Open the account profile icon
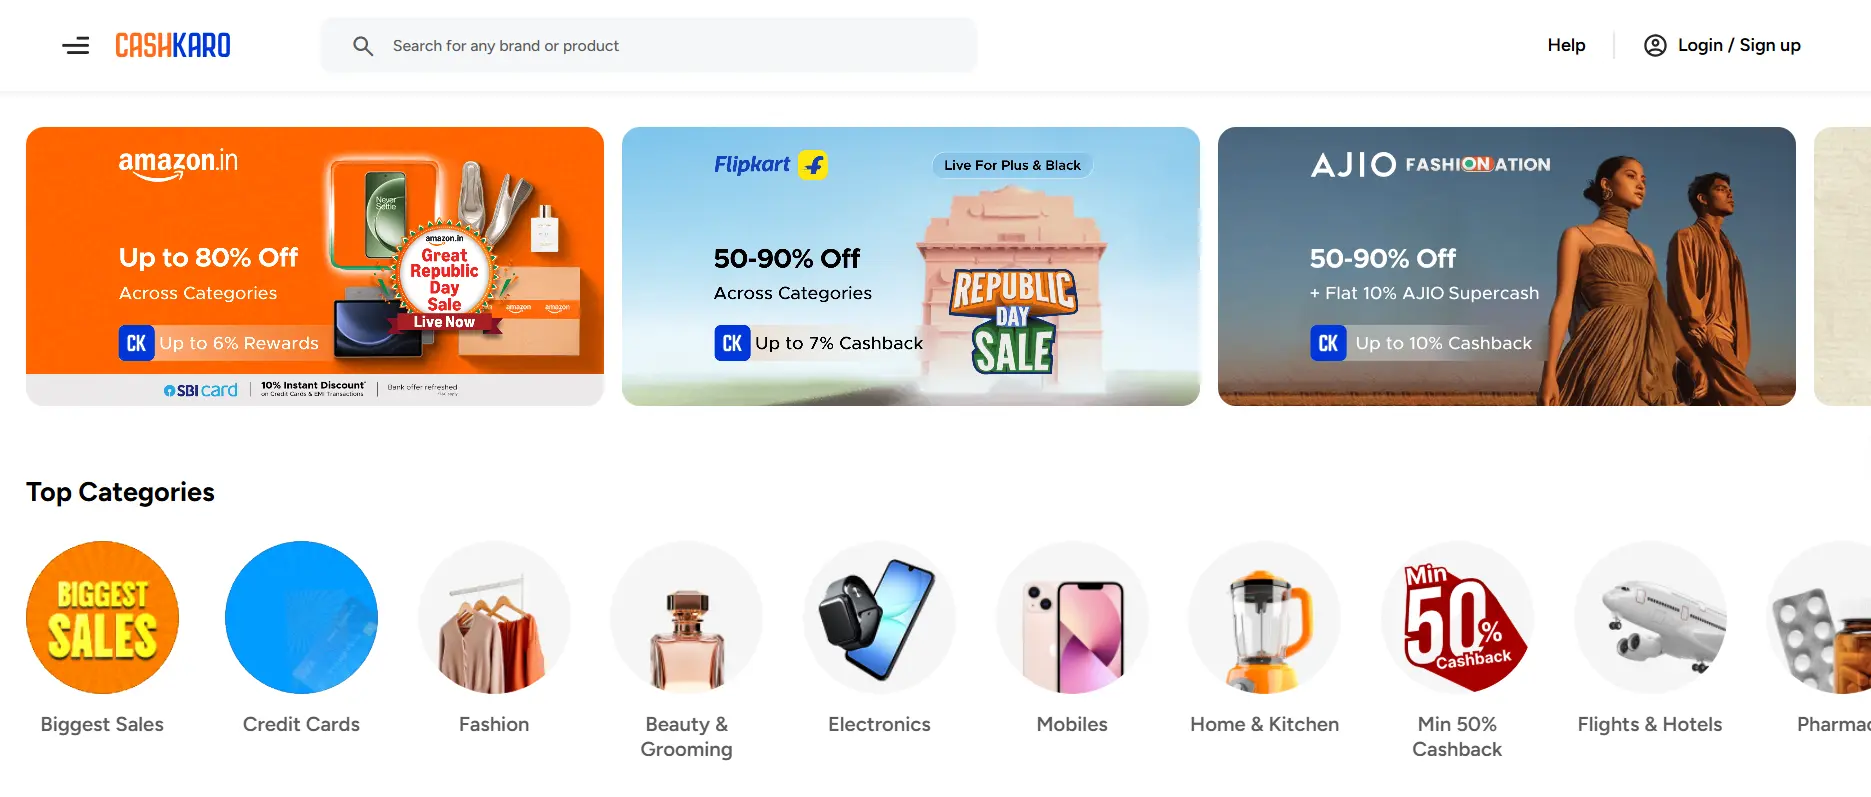Image resolution: width=1871 pixels, height=797 pixels. click(1655, 45)
